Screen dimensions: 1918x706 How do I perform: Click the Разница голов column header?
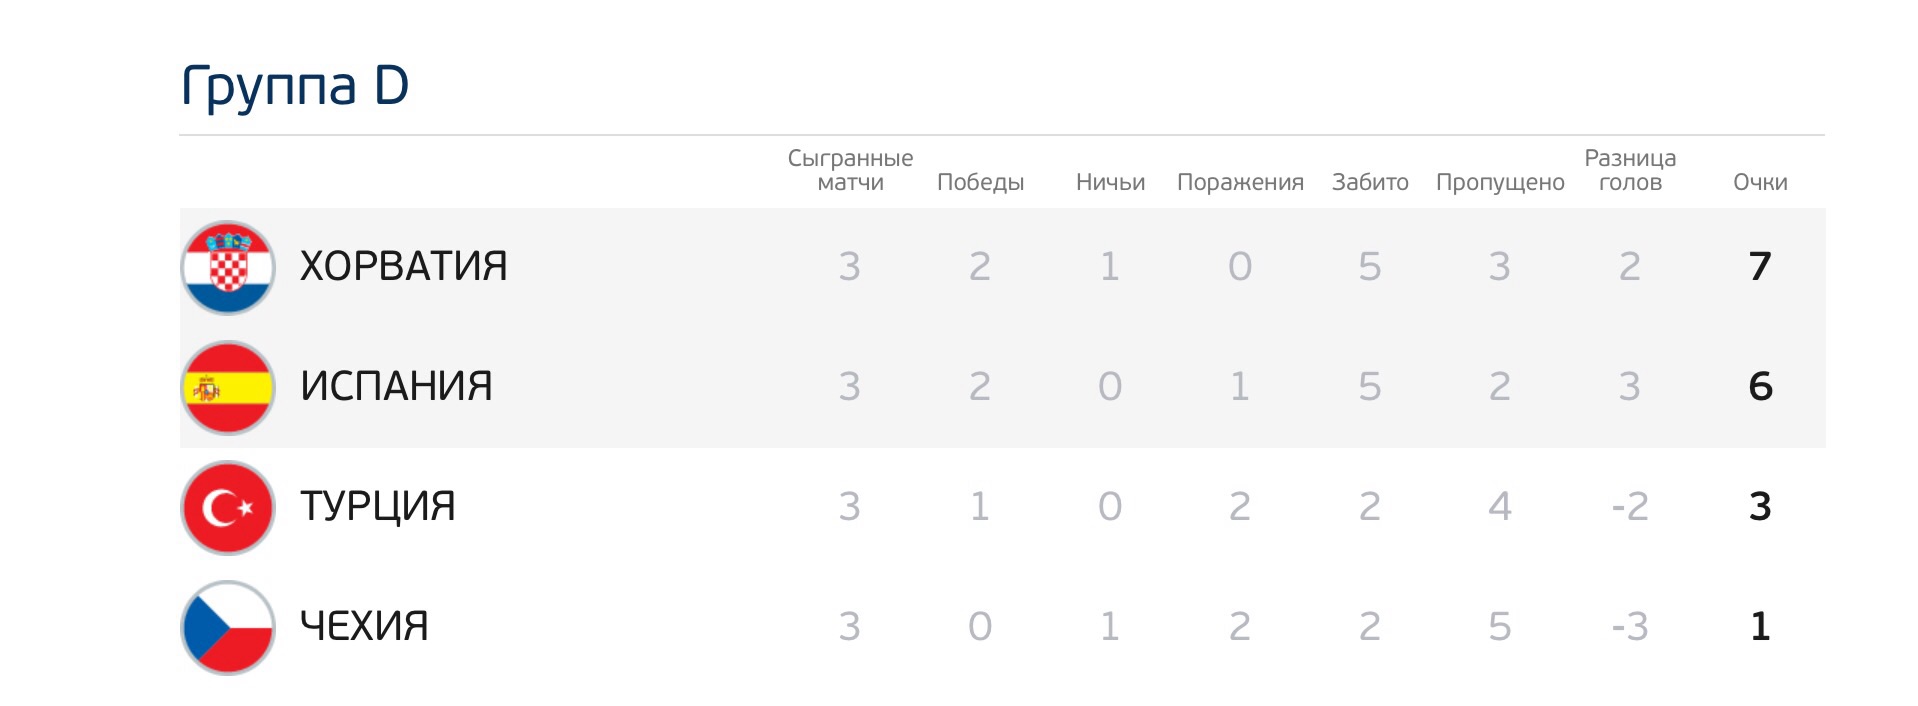[x=1630, y=170]
